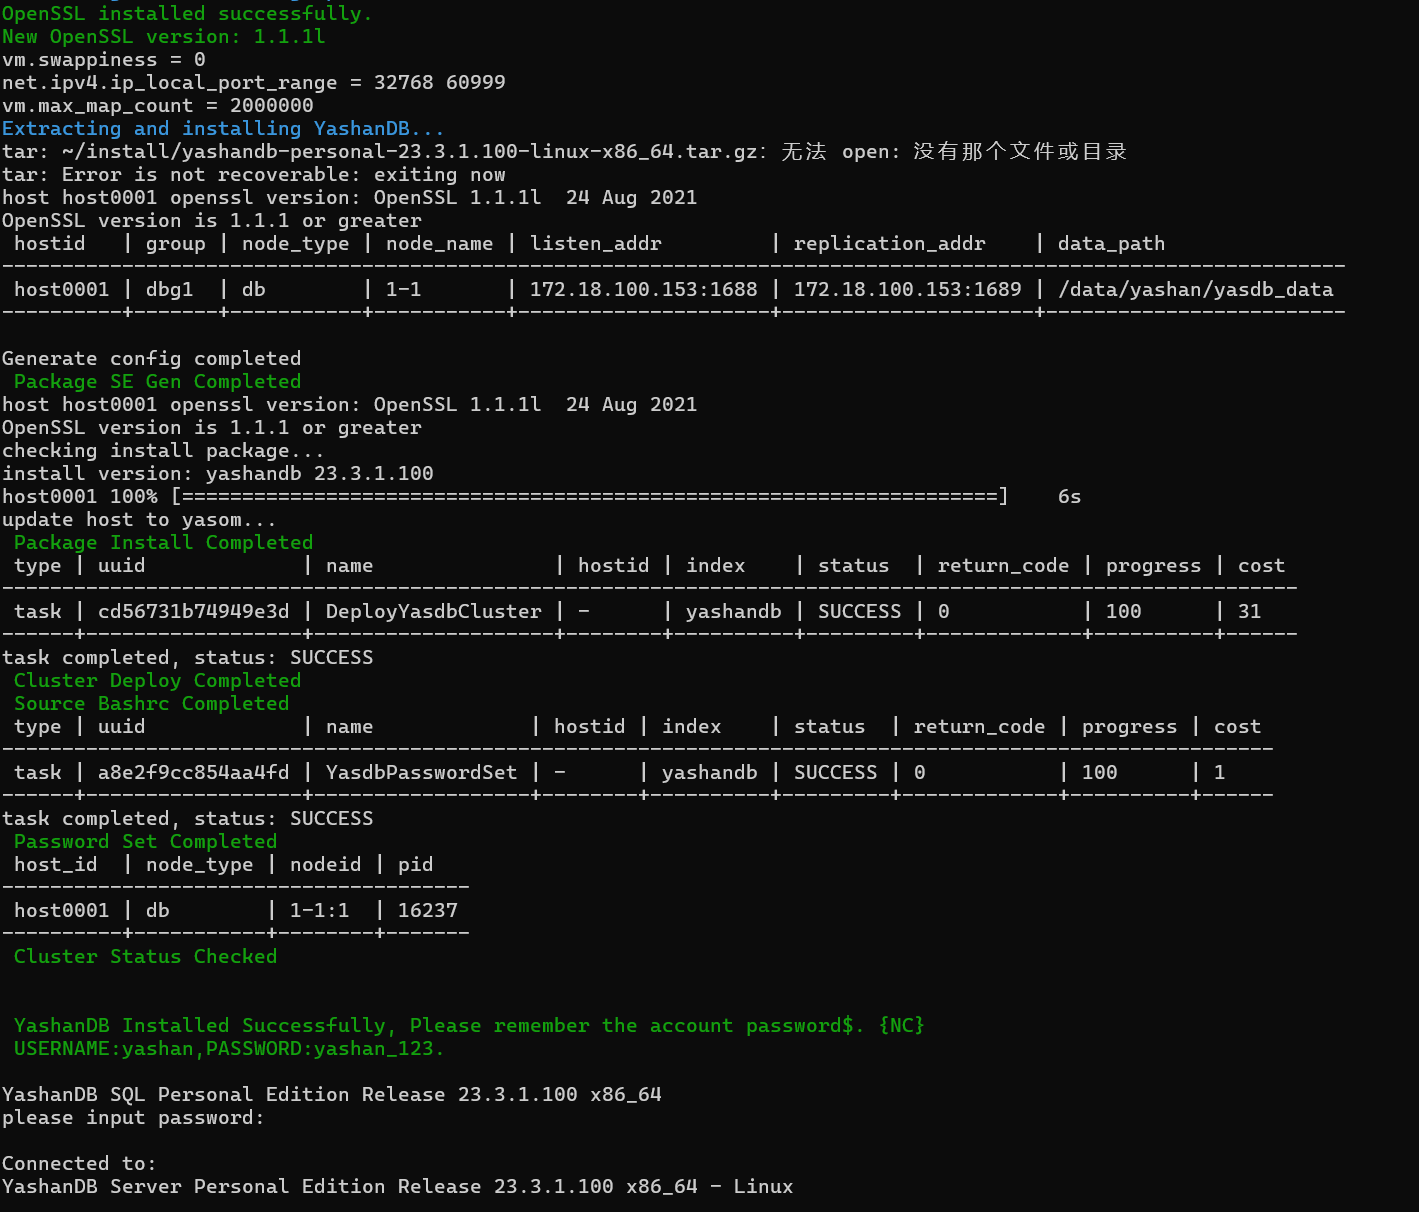Click the "group" column header
This screenshot has height=1212, width=1419.
pos(176,244)
